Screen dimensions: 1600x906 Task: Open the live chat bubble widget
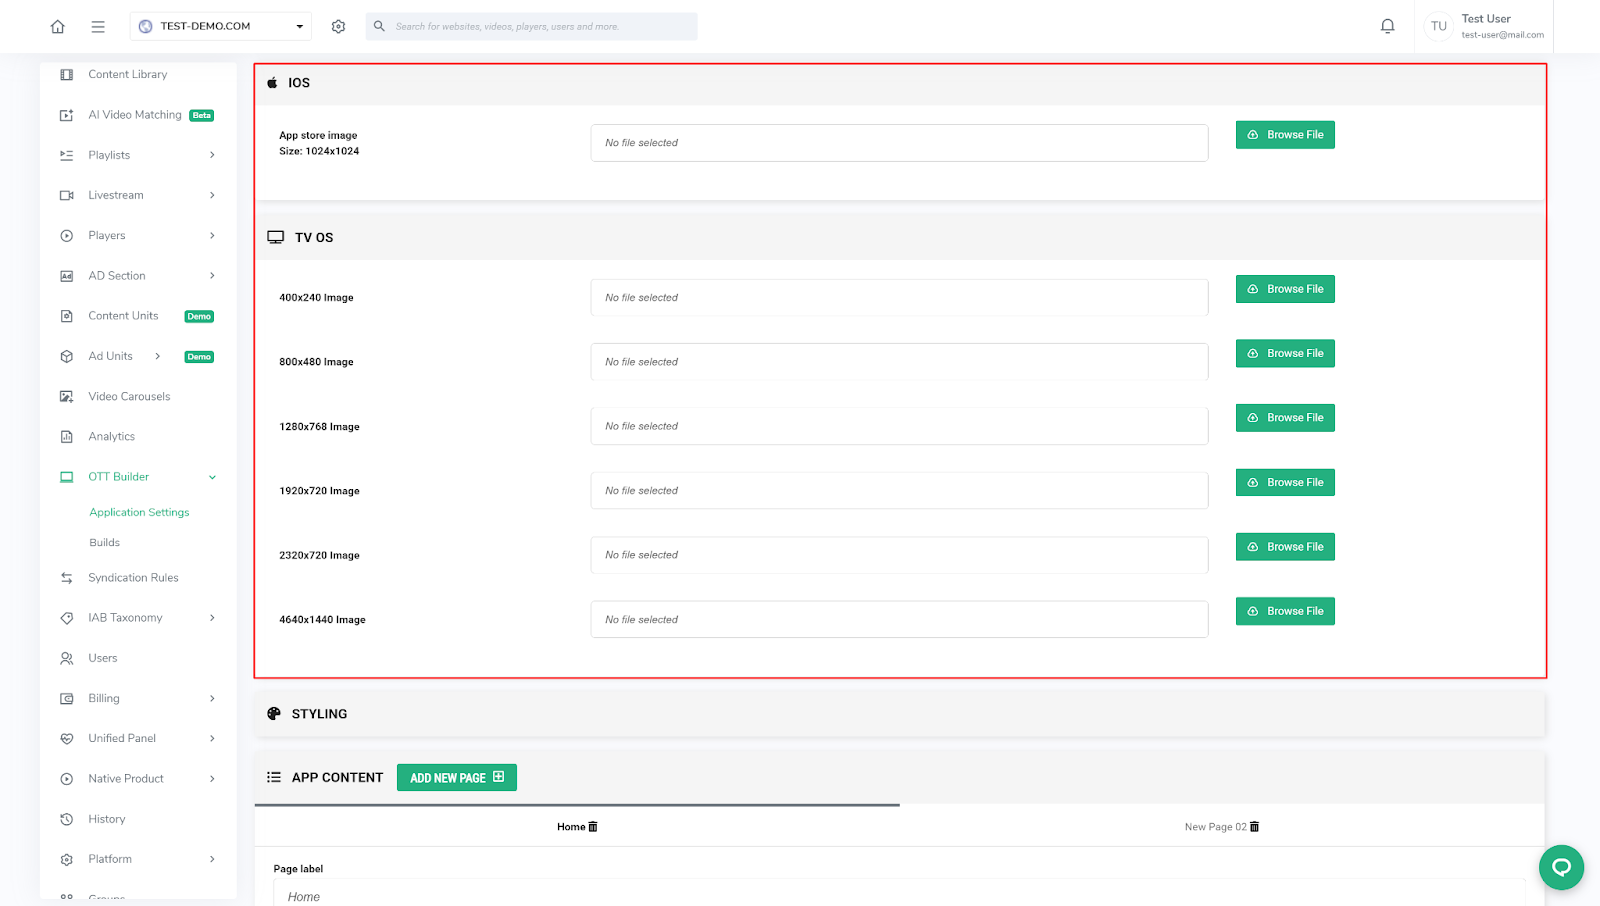click(x=1561, y=867)
